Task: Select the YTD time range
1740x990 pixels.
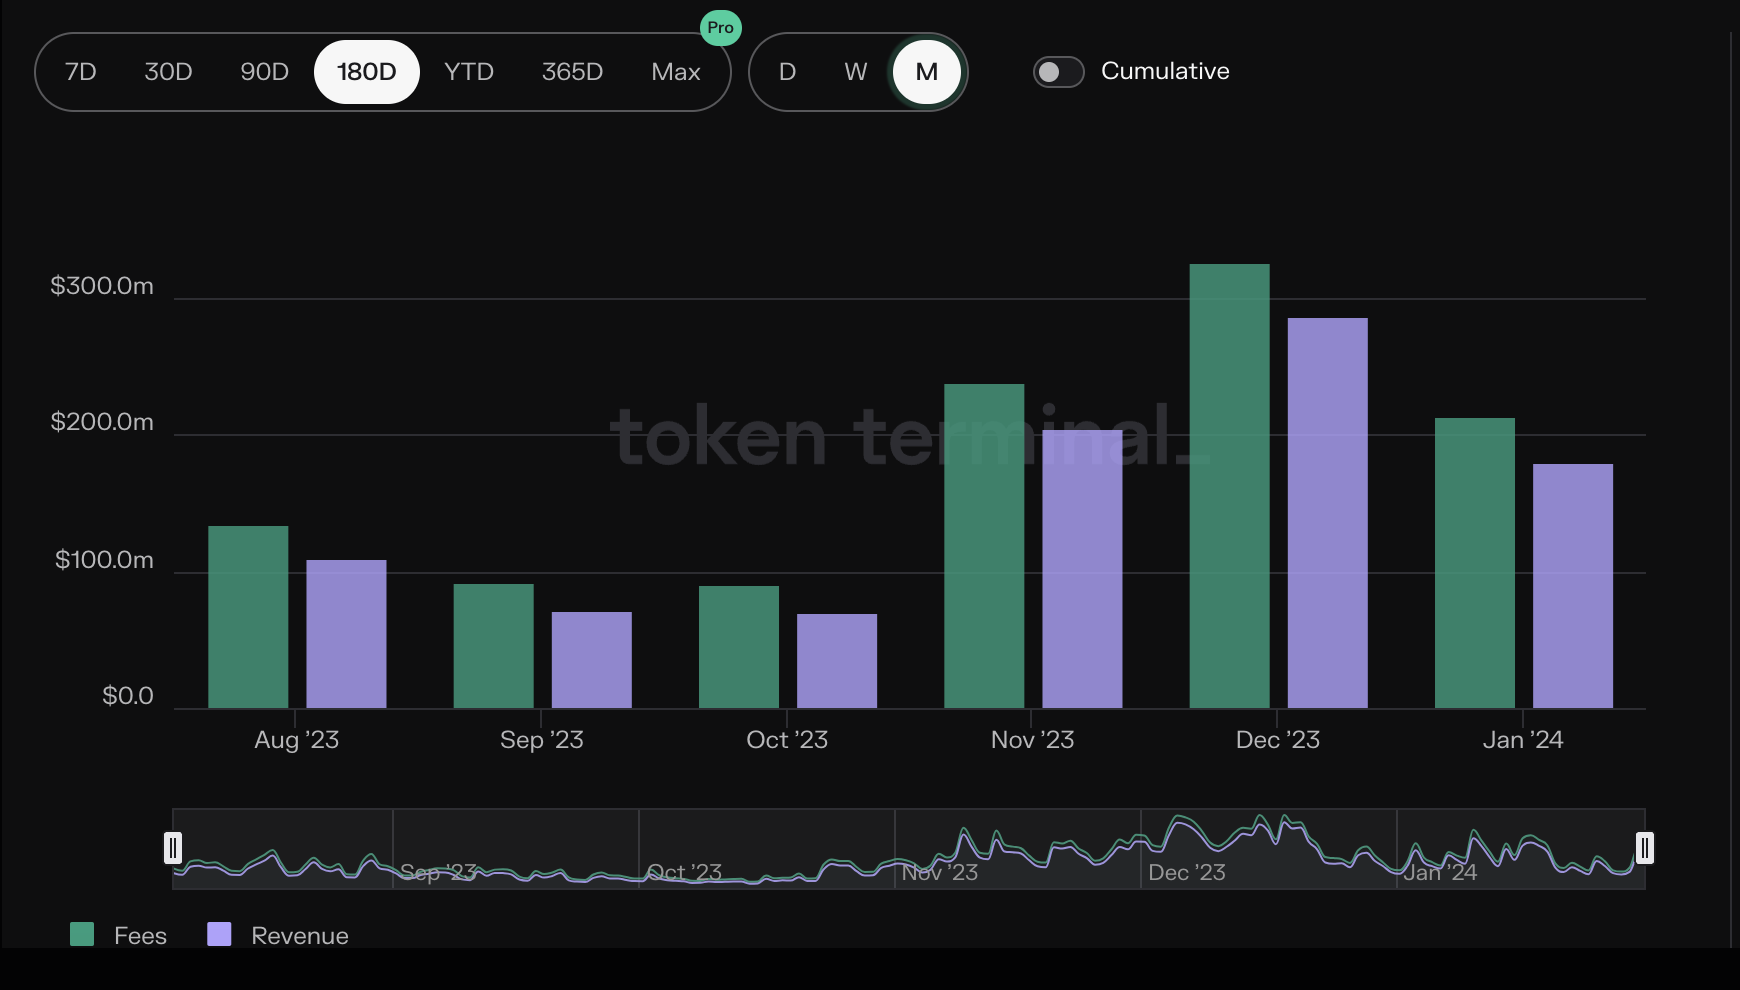Action: [469, 71]
